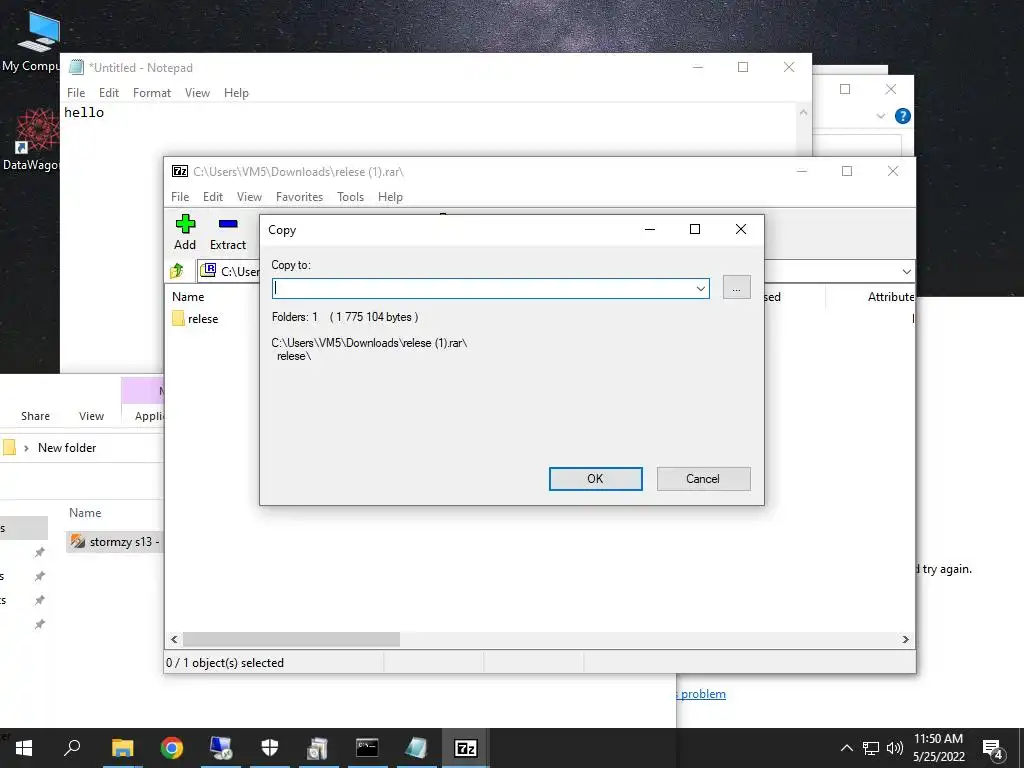This screenshot has height=768, width=1024.
Task: Open network status tray icon
Action: tap(871, 748)
